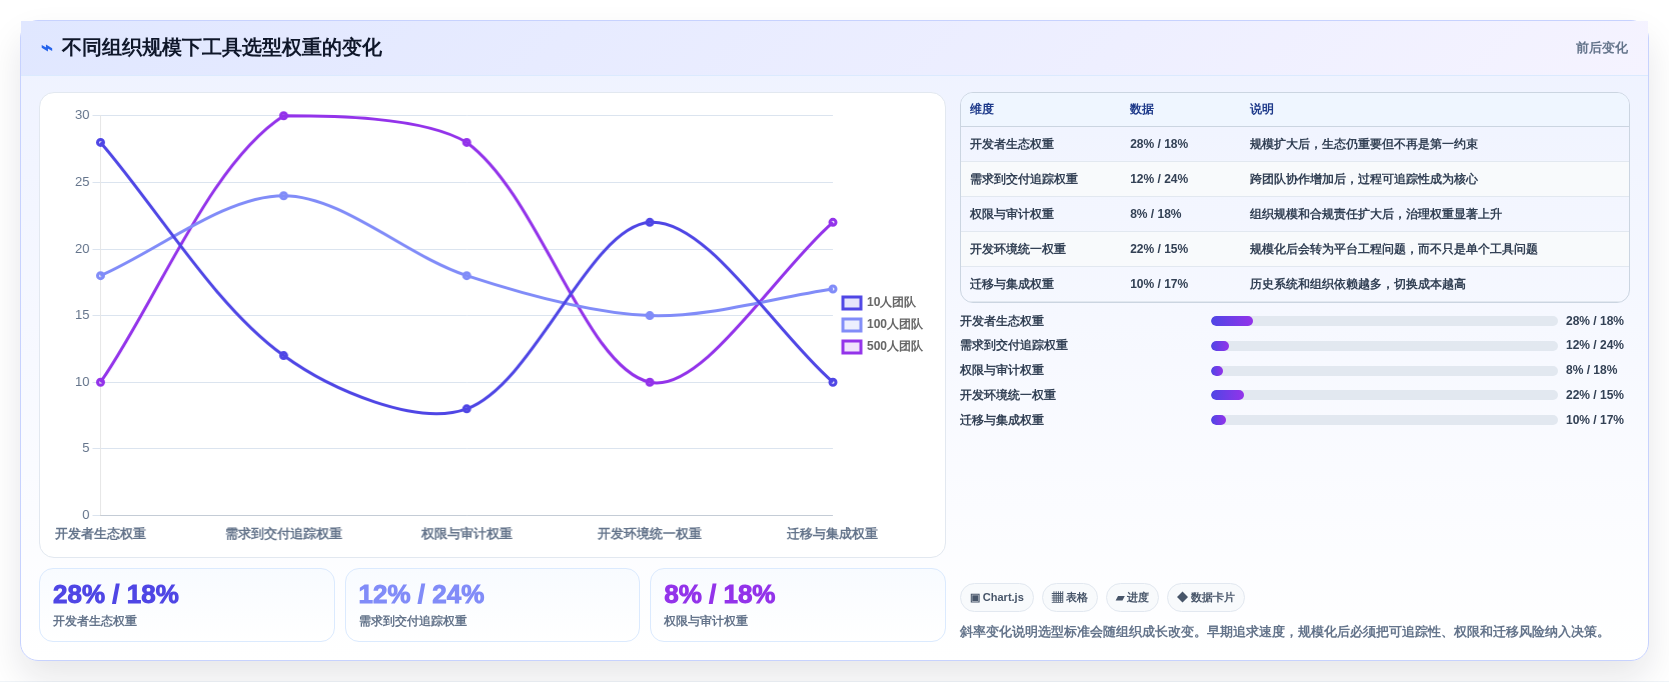Image resolution: width=1669 pixels, height=682 pixels.
Task: Click the 权限与审计权重 x-axis label
Action: tap(467, 534)
